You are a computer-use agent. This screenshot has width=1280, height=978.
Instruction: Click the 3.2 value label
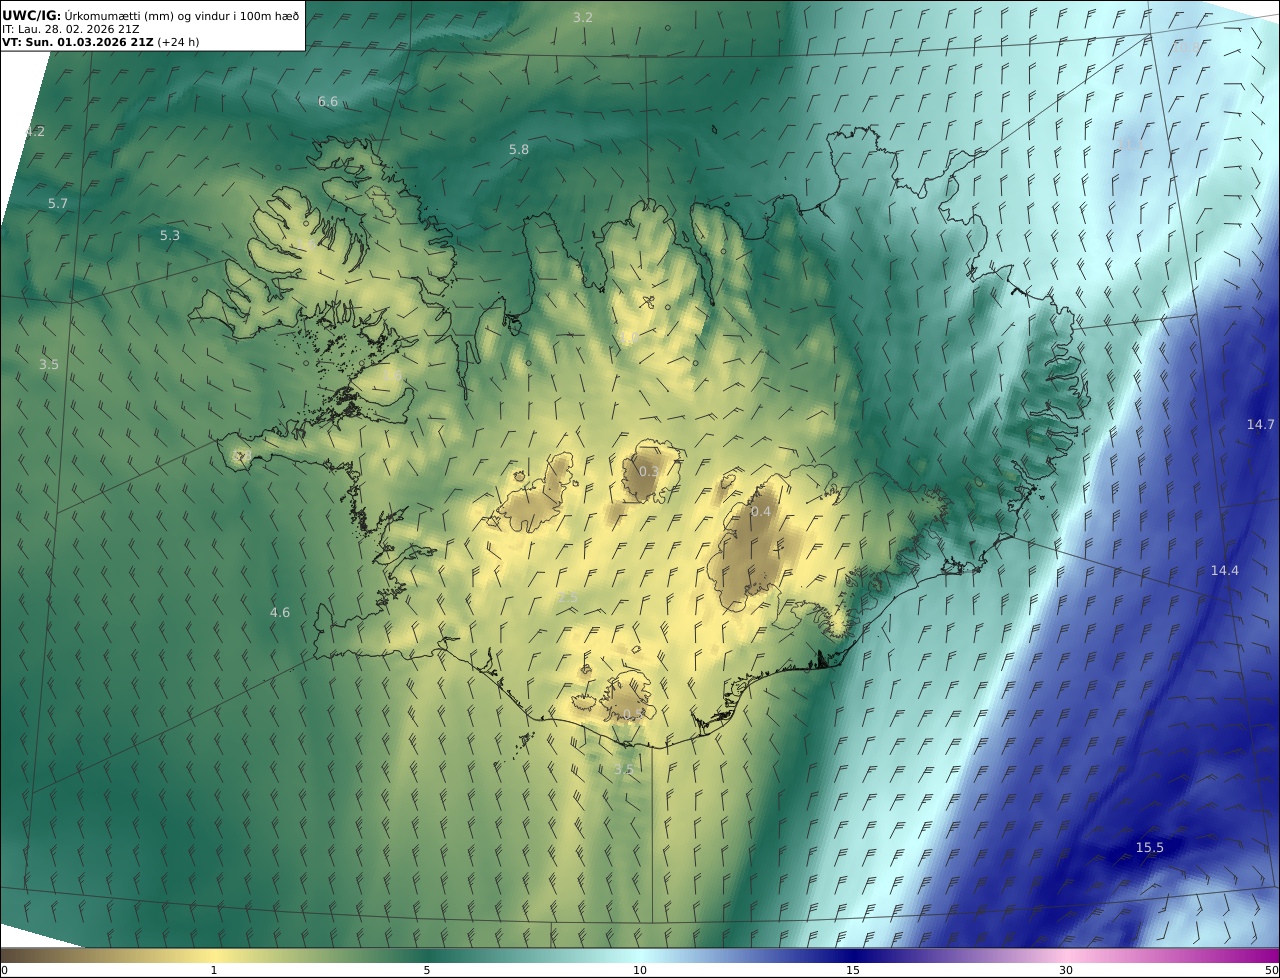coord(583,18)
